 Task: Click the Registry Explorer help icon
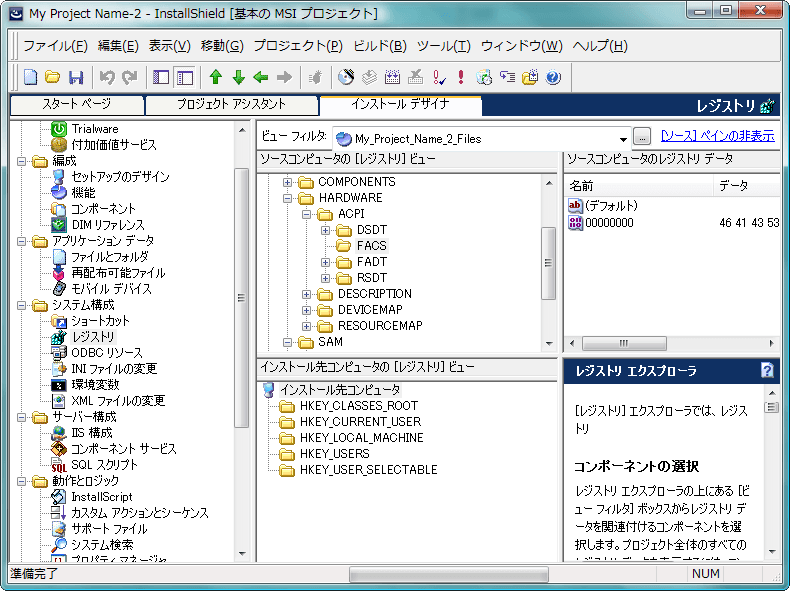point(767,370)
